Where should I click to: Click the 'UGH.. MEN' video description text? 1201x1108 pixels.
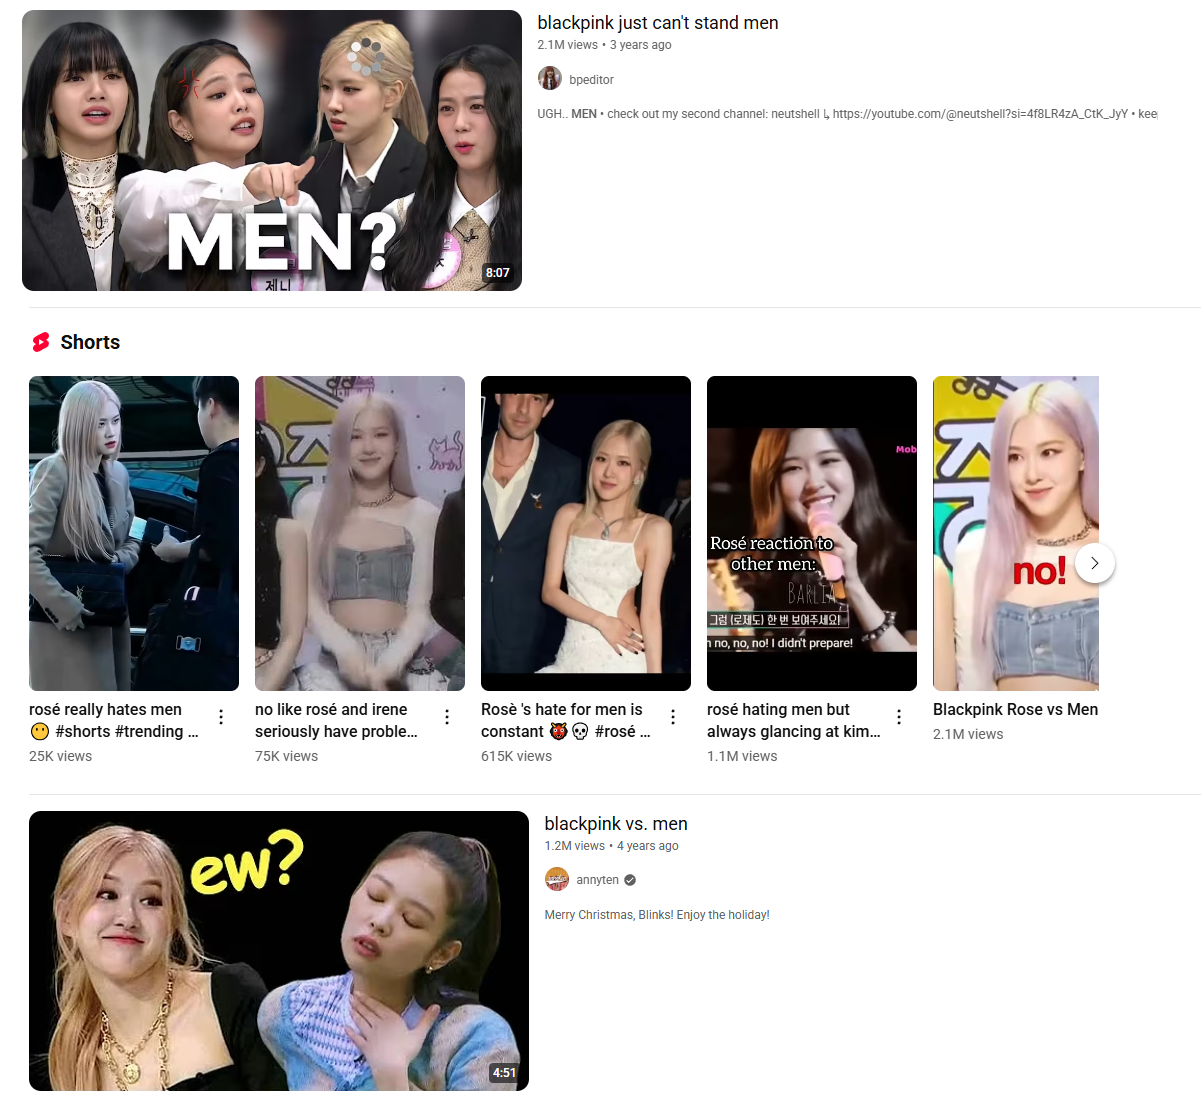[x=847, y=114]
